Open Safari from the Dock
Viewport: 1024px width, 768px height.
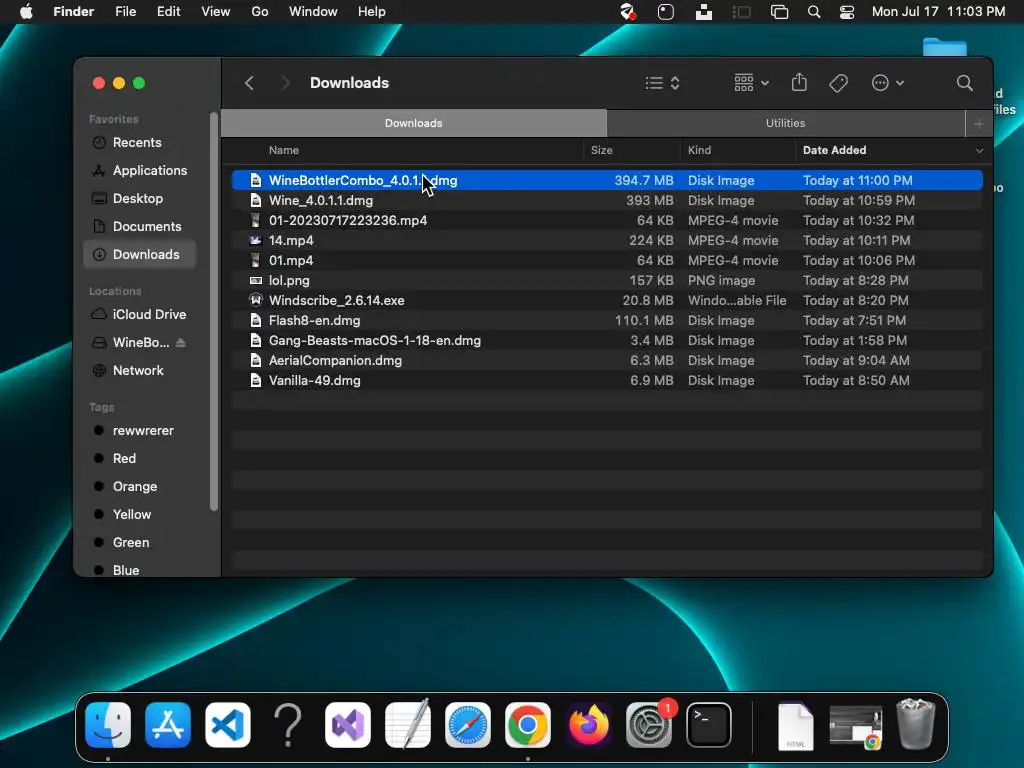(x=468, y=725)
